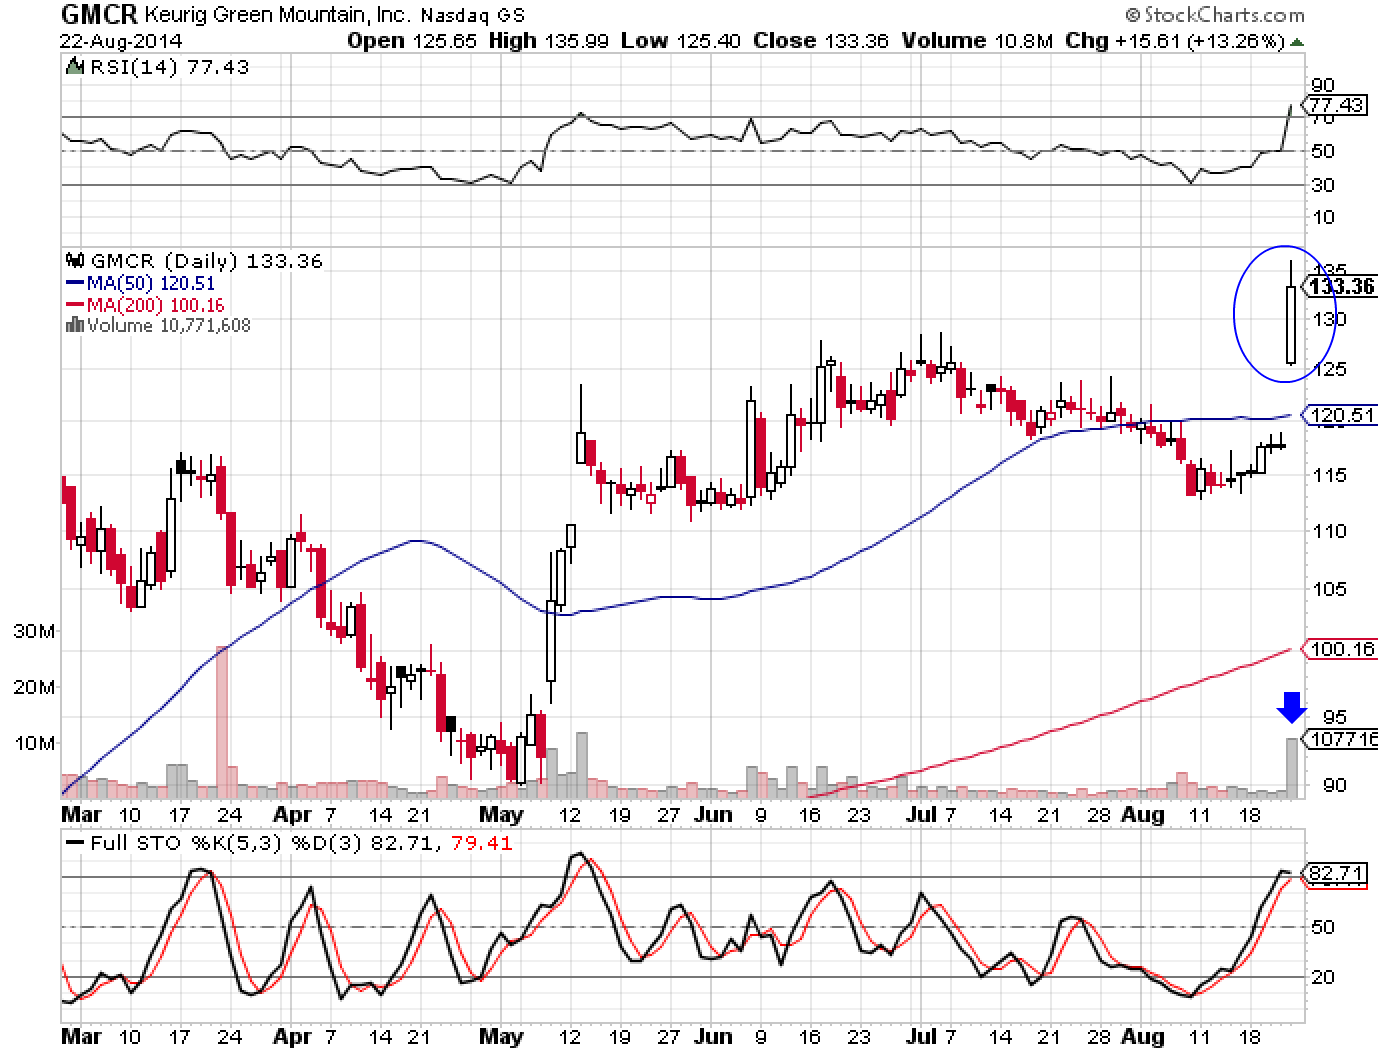The height and width of the screenshot is (1048, 1378).
Task: Click the Chg +15.61 (+13.26%) value
Action: 1176,41
